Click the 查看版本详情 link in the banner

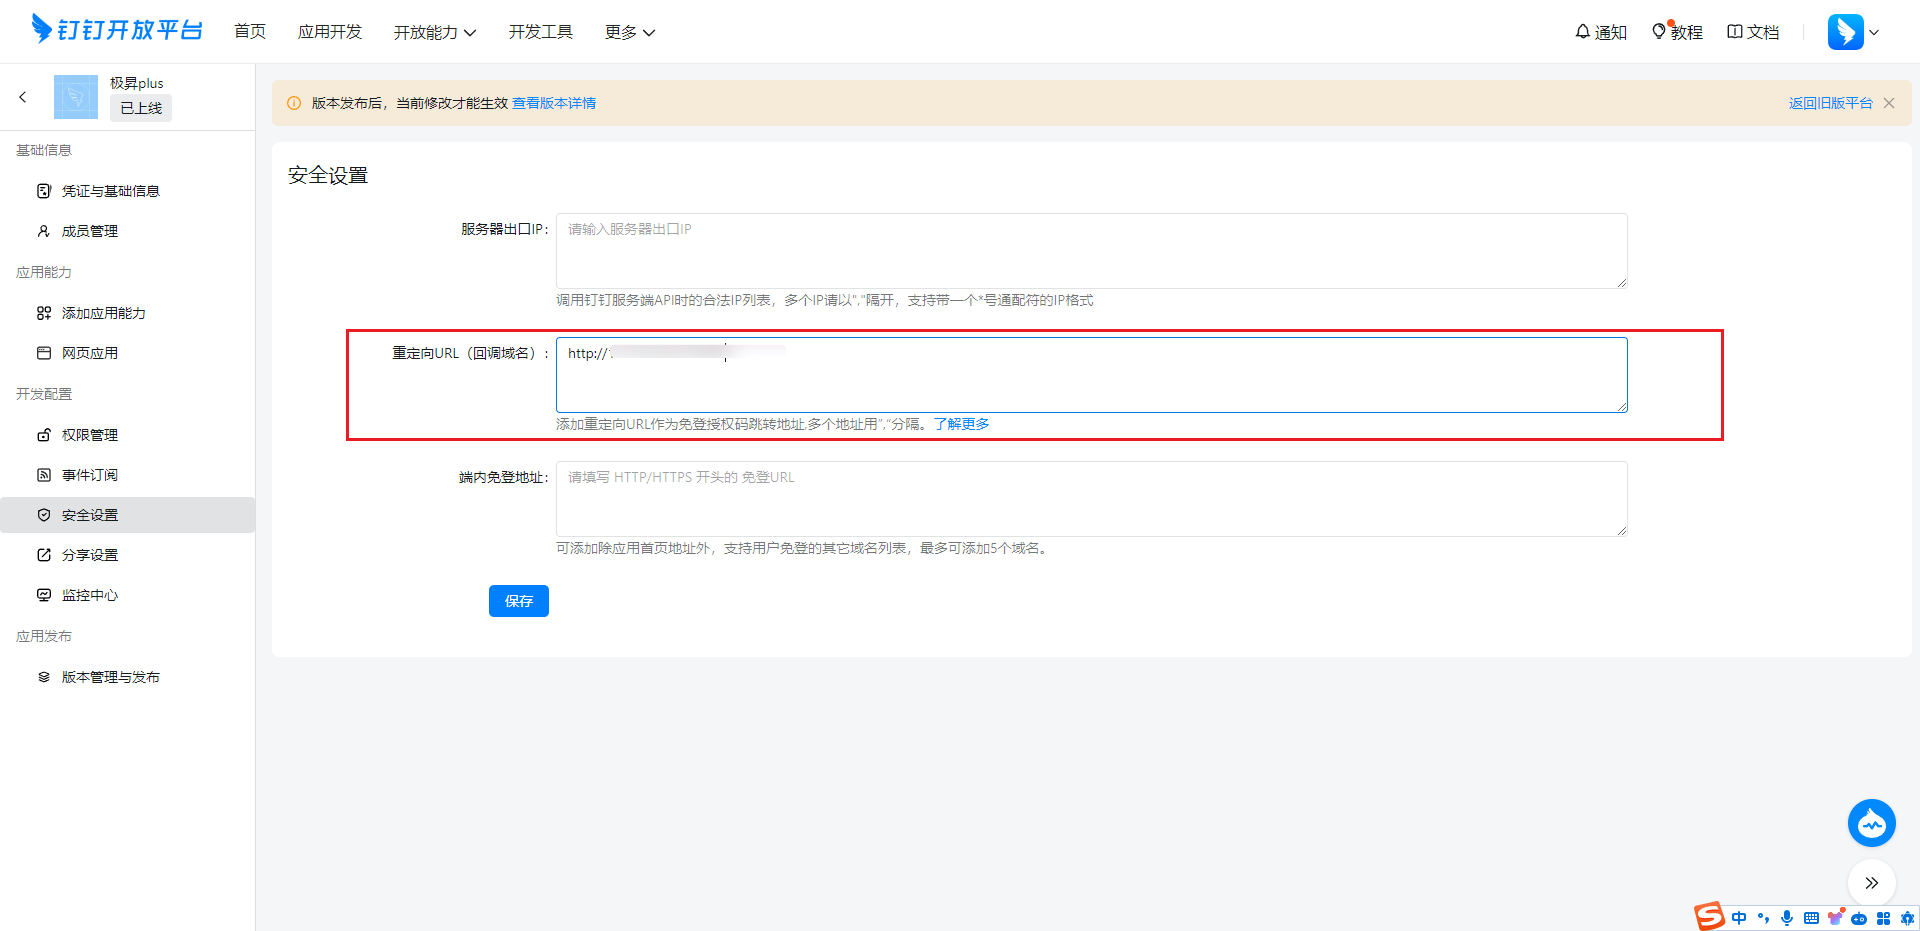click(x=554, y=103)
